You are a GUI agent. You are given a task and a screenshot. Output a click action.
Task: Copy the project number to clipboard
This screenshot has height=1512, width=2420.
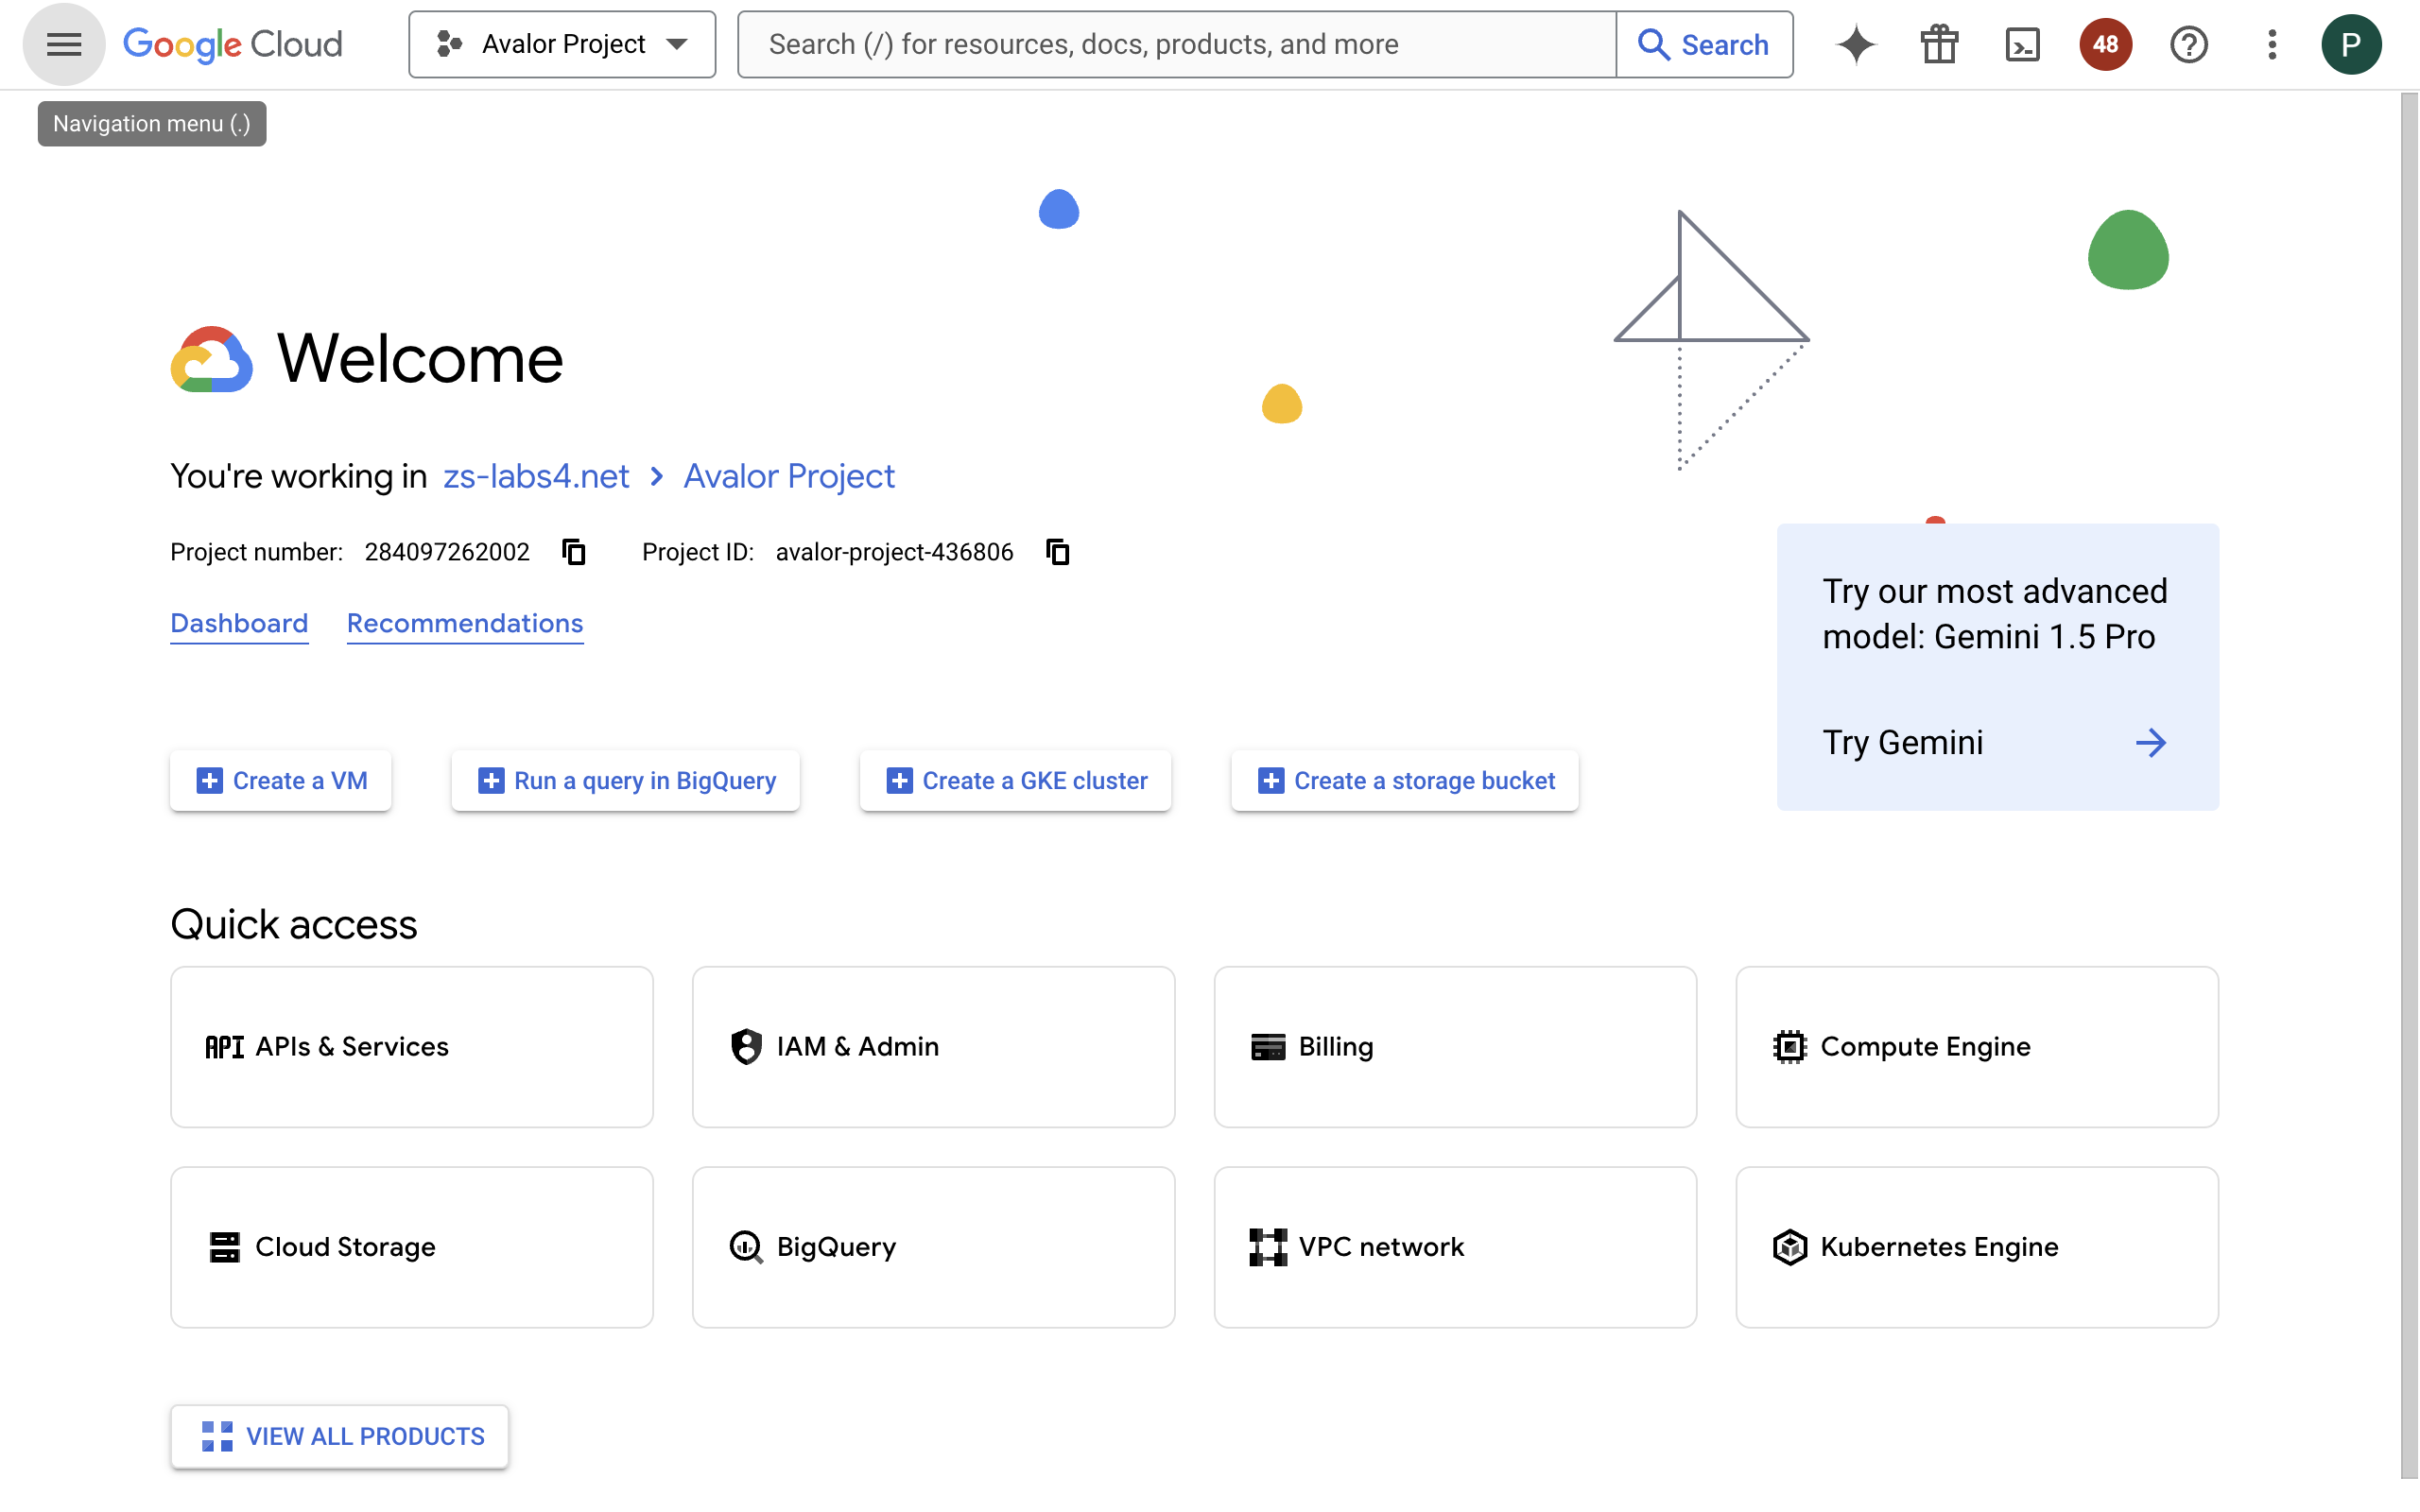click(574, 552)
